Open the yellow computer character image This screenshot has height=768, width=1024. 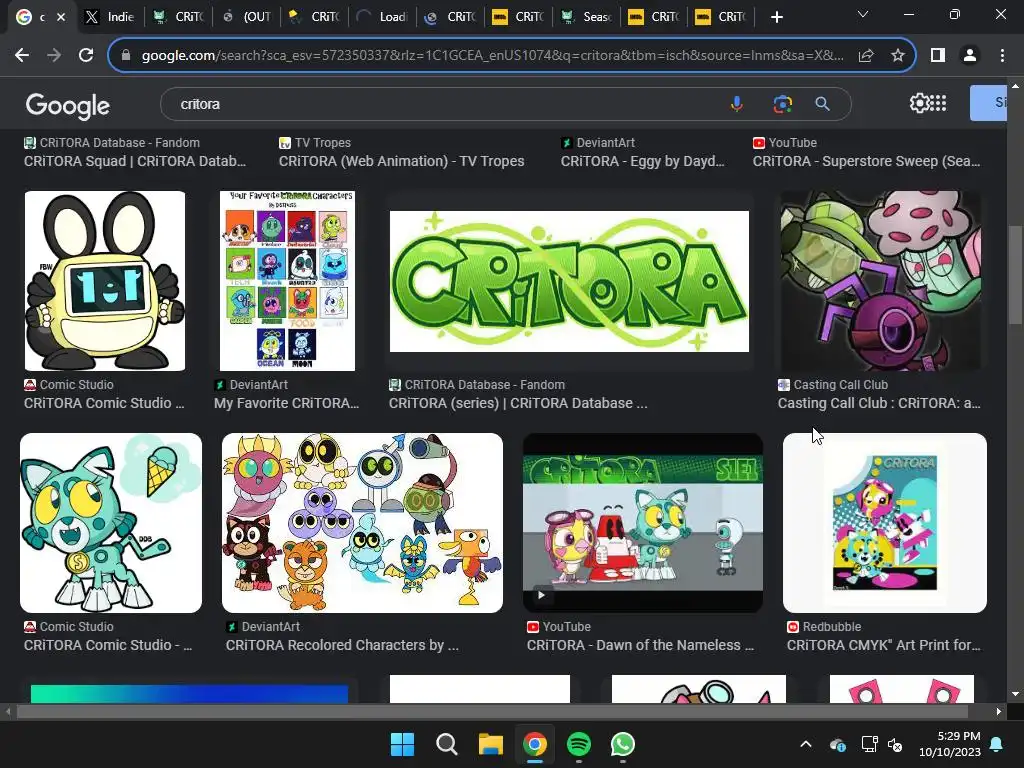104,281
